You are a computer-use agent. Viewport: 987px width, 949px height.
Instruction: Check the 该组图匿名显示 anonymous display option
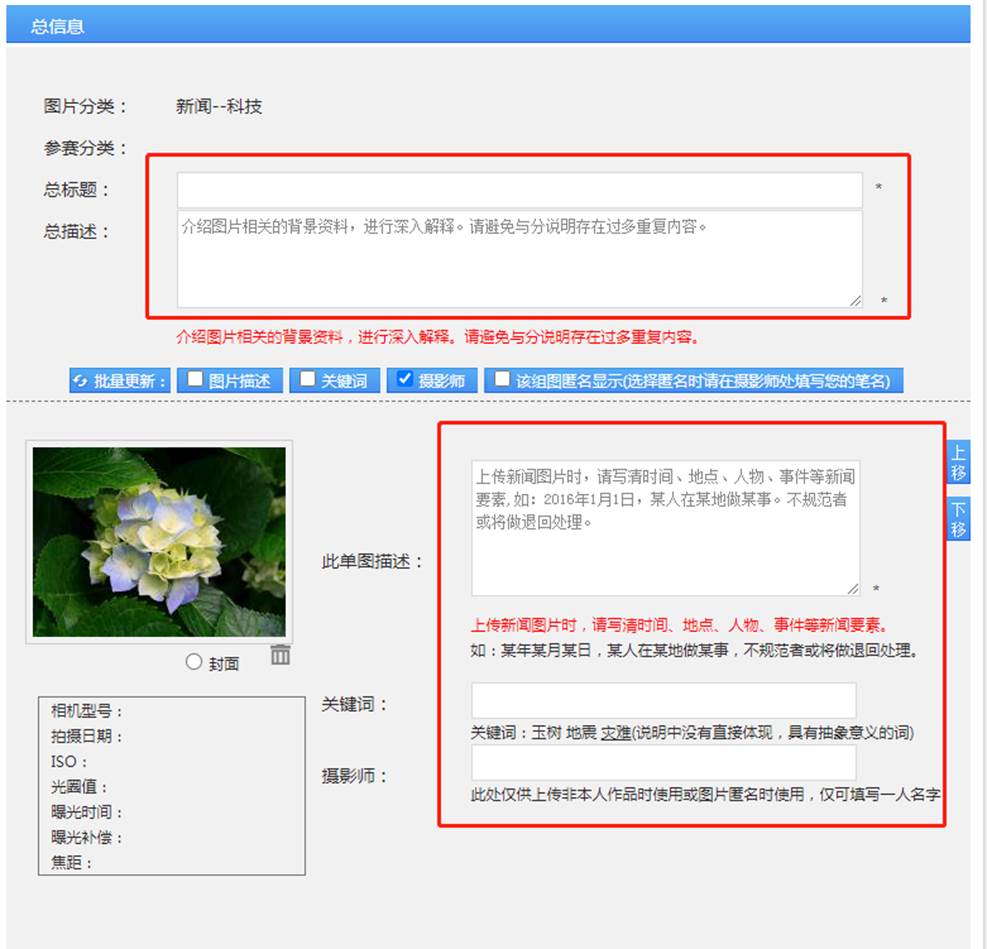pyautogui.click(x=500, y=379)
